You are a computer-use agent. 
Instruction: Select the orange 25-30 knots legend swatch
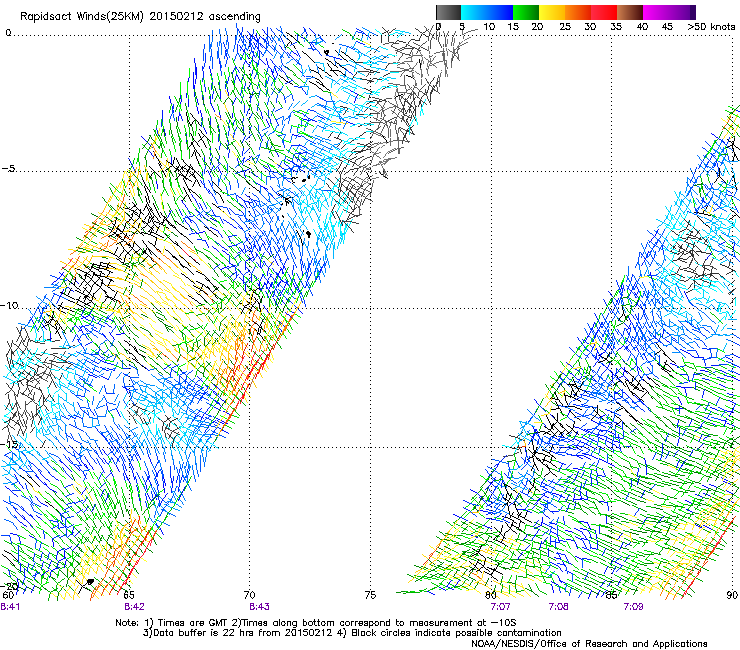tap(578, 12)
